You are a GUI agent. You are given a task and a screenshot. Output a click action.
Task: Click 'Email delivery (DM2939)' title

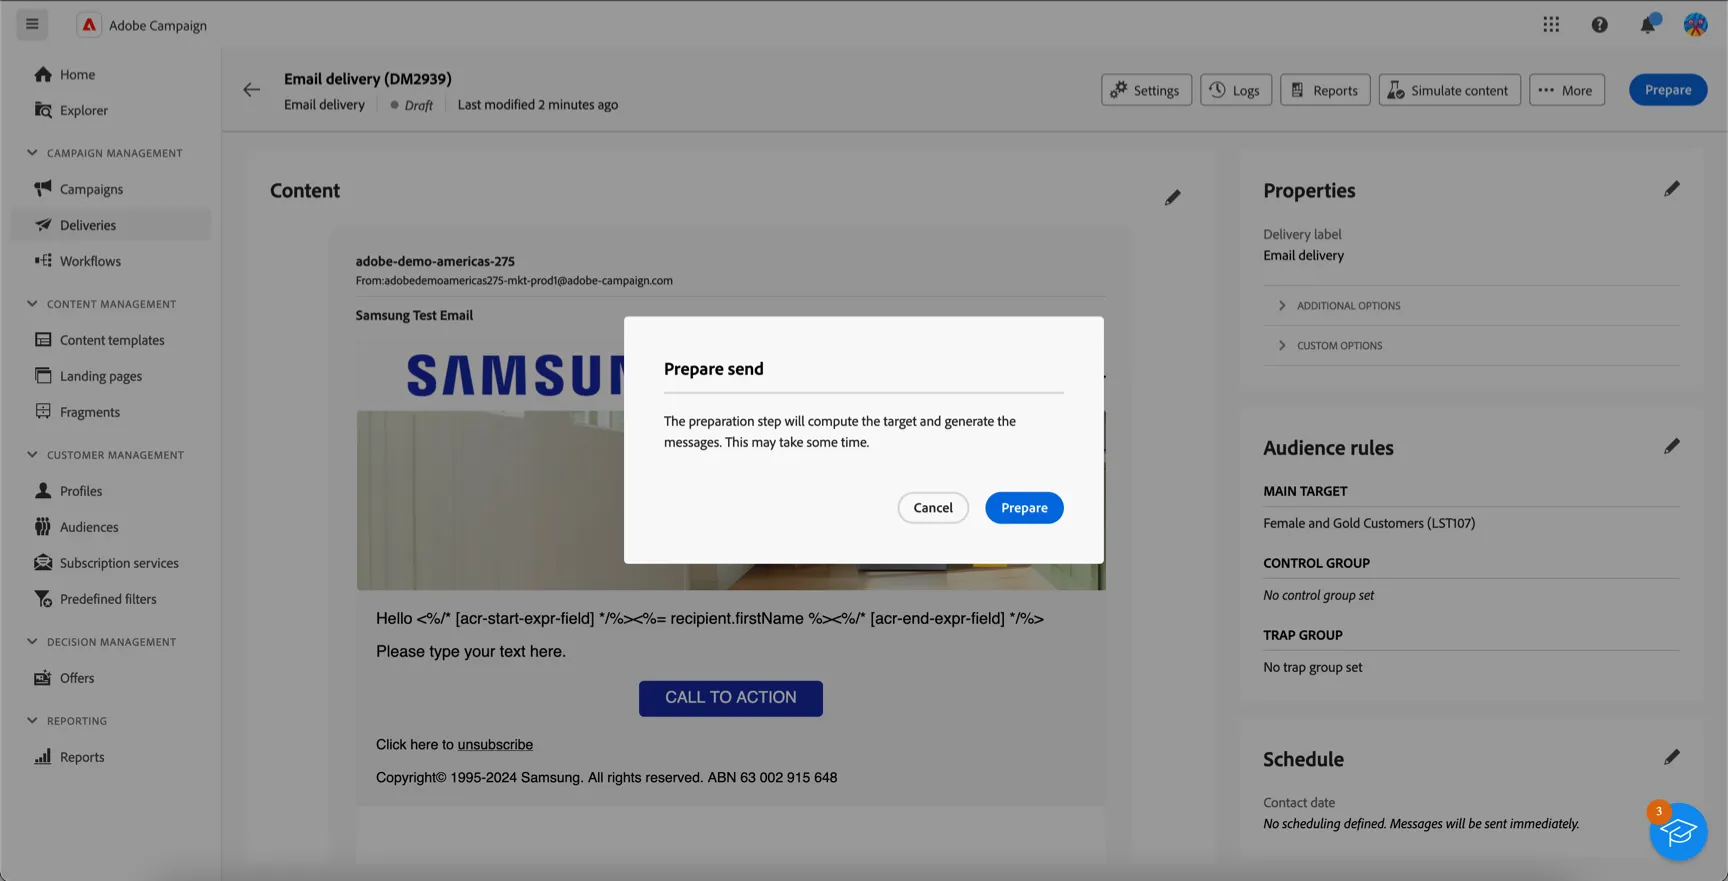368,78
